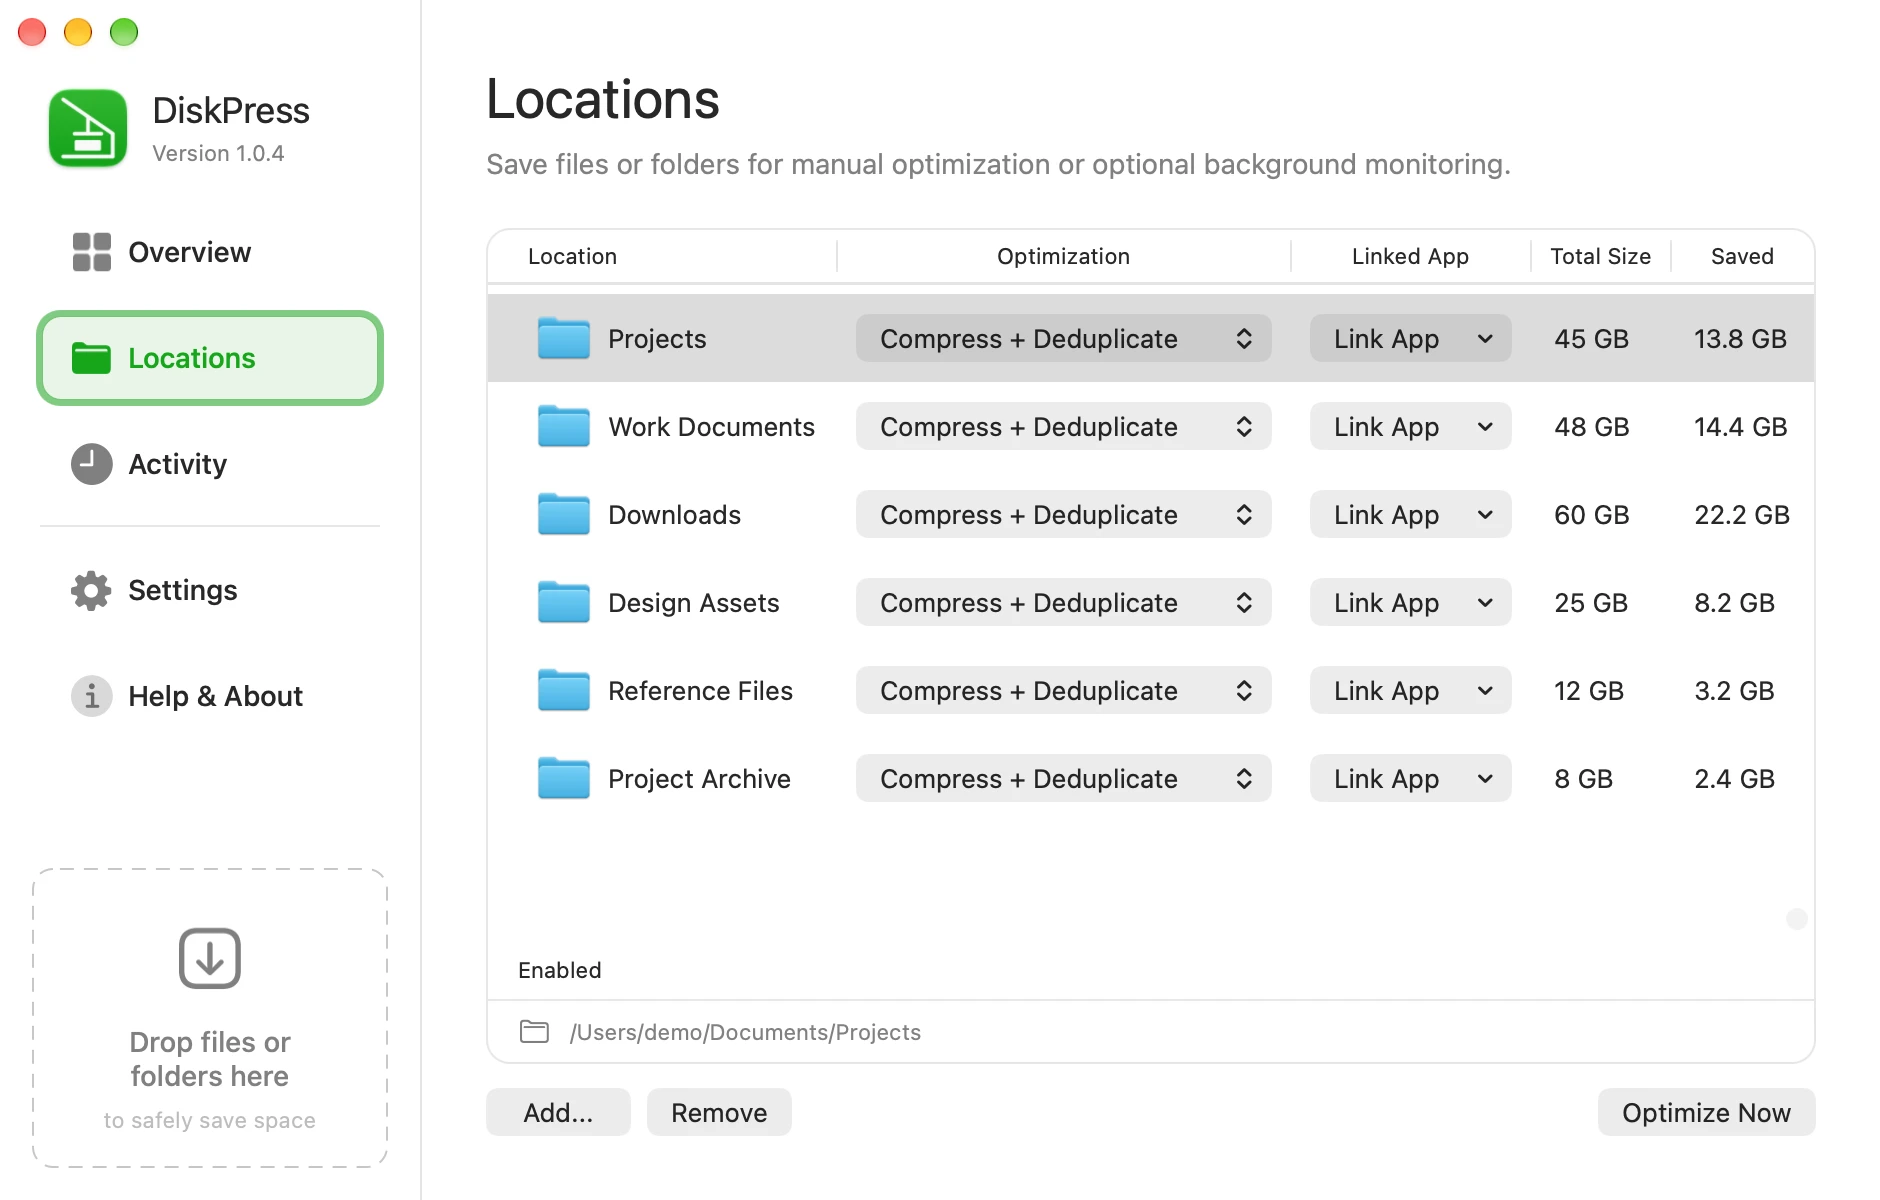Open optimization dropdown for Projects
Screen dimensions: 1880x1200
click(x=1063, y=339)
